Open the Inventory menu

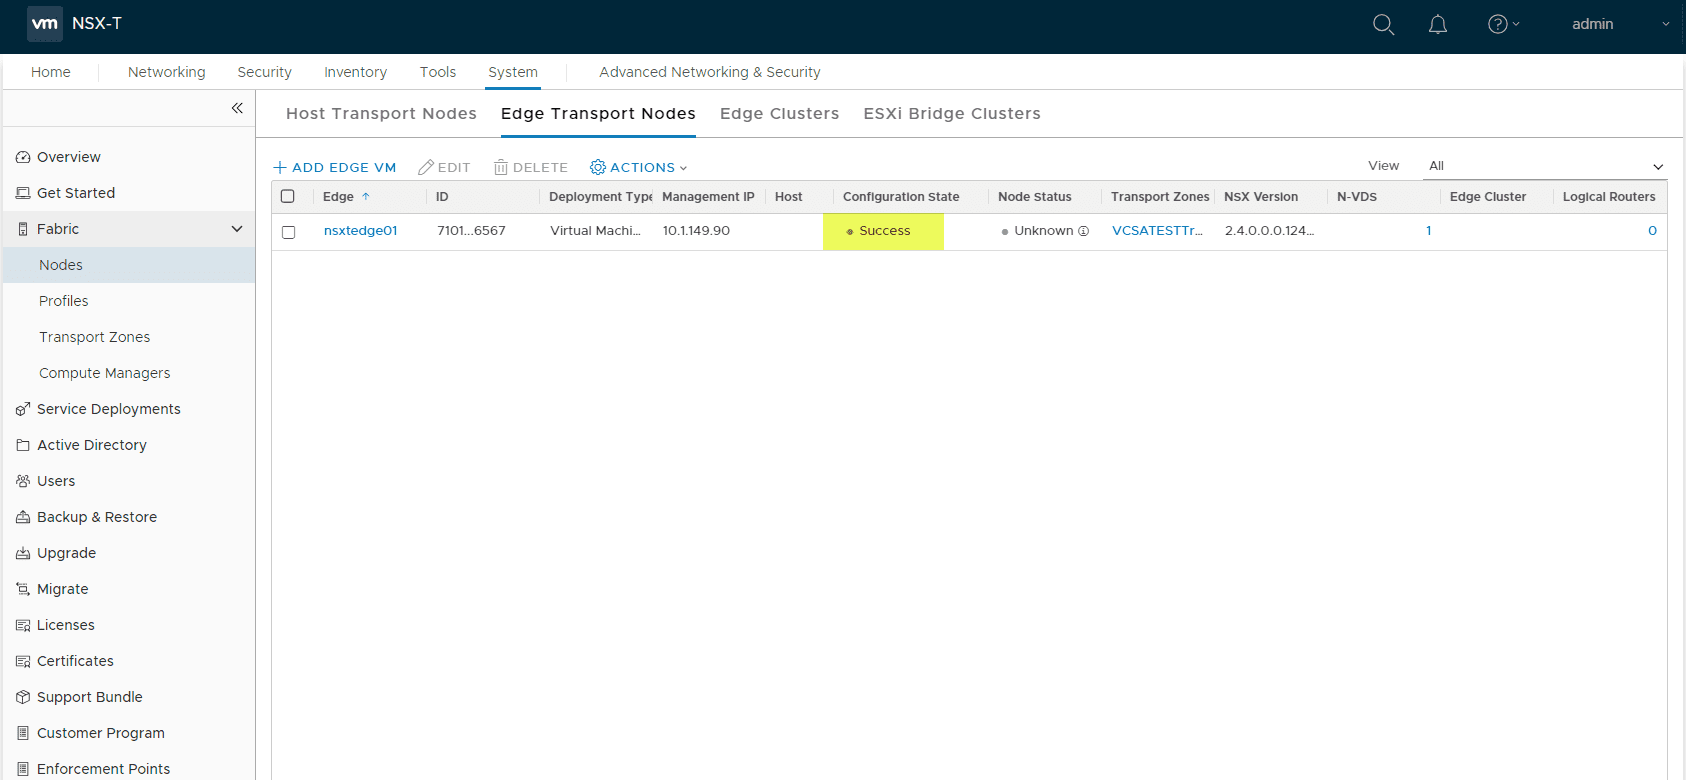355,72
